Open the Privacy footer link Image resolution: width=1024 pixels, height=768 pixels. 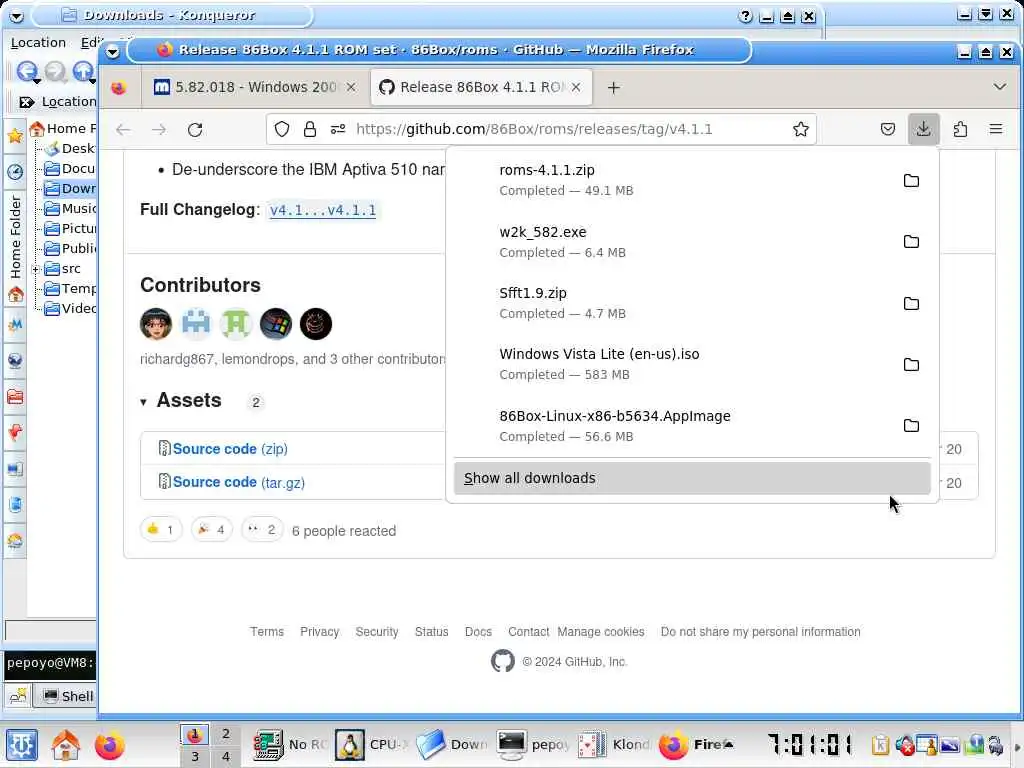(x=319, y=632)
